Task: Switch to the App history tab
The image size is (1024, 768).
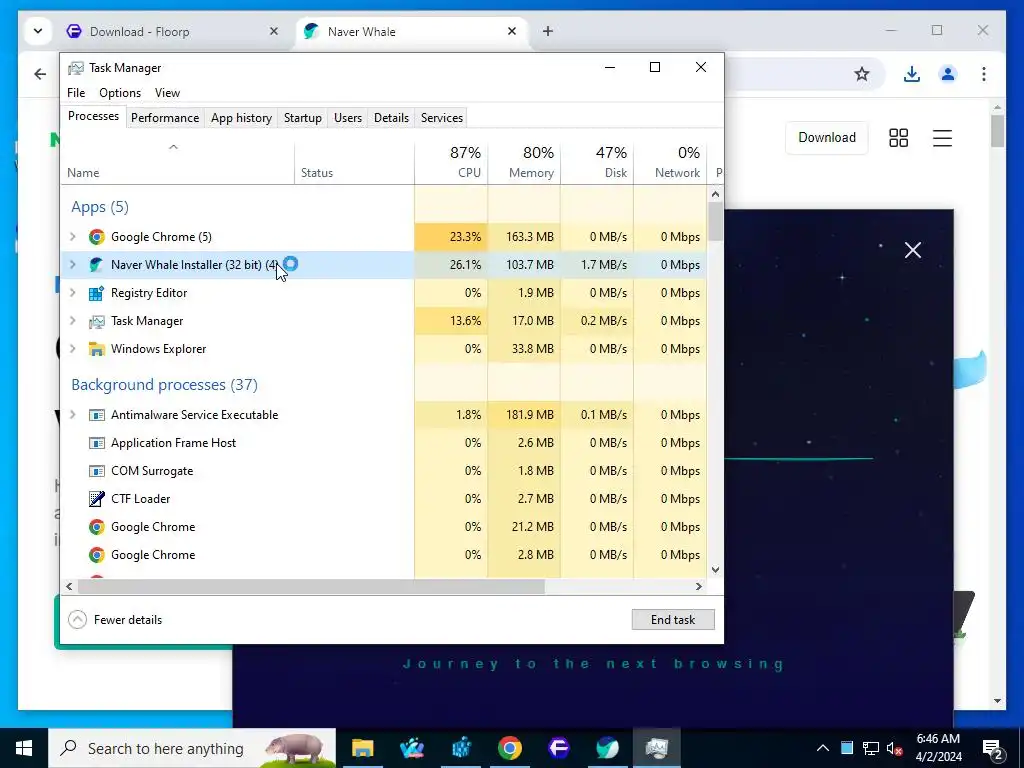Action: pos(241,118)
